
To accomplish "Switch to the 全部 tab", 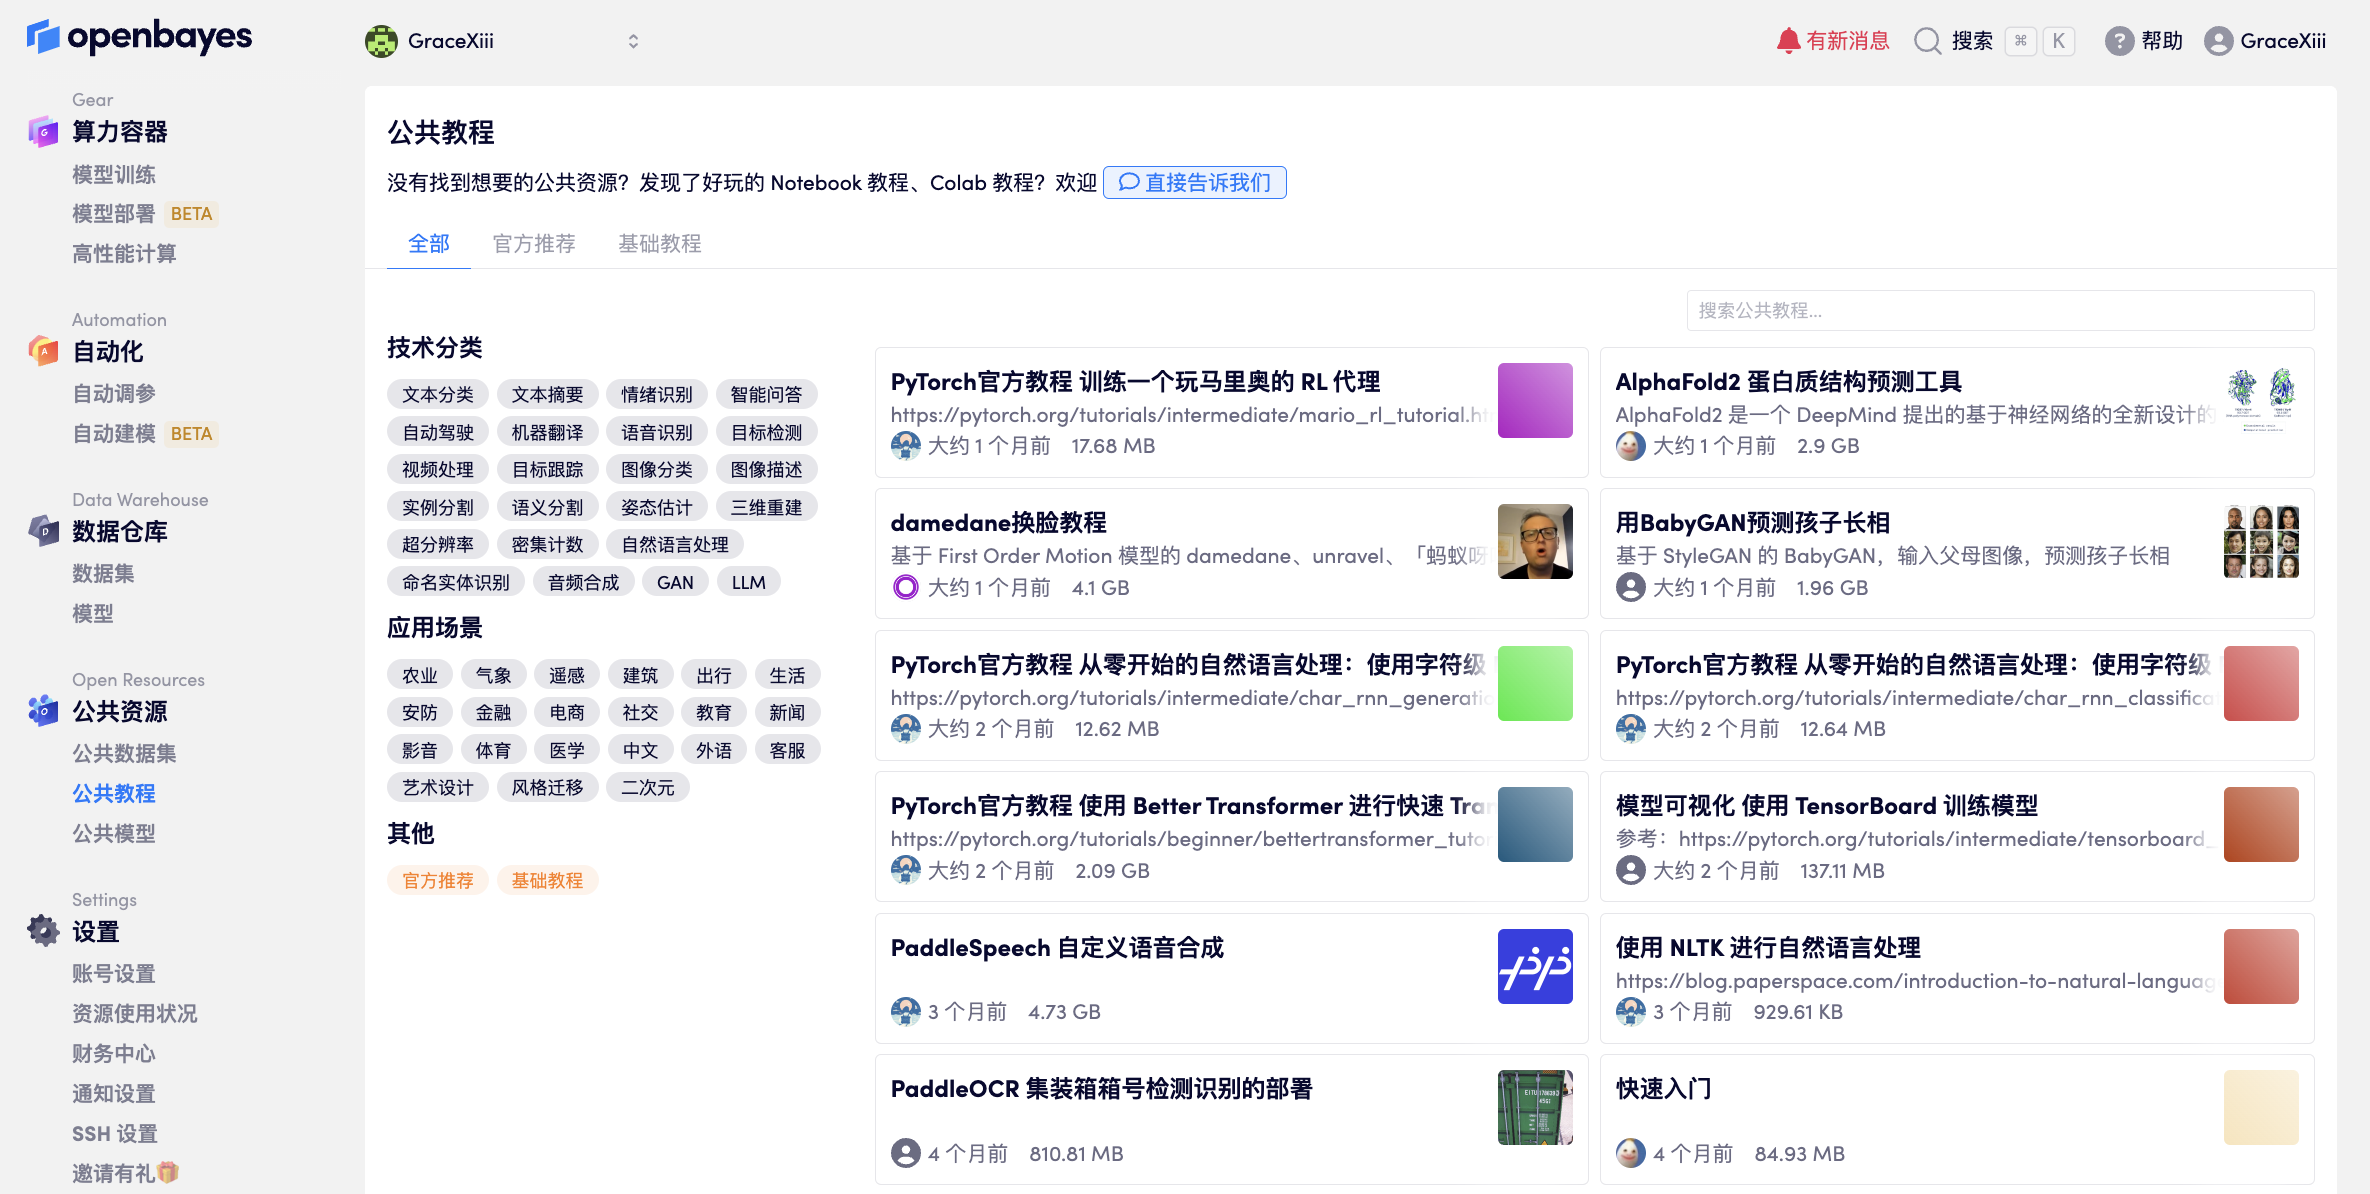I will 429,243.
